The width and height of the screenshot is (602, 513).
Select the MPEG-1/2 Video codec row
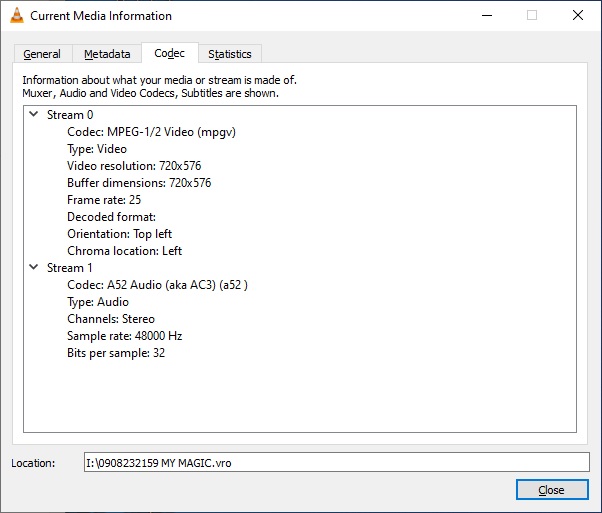[151, 132]
